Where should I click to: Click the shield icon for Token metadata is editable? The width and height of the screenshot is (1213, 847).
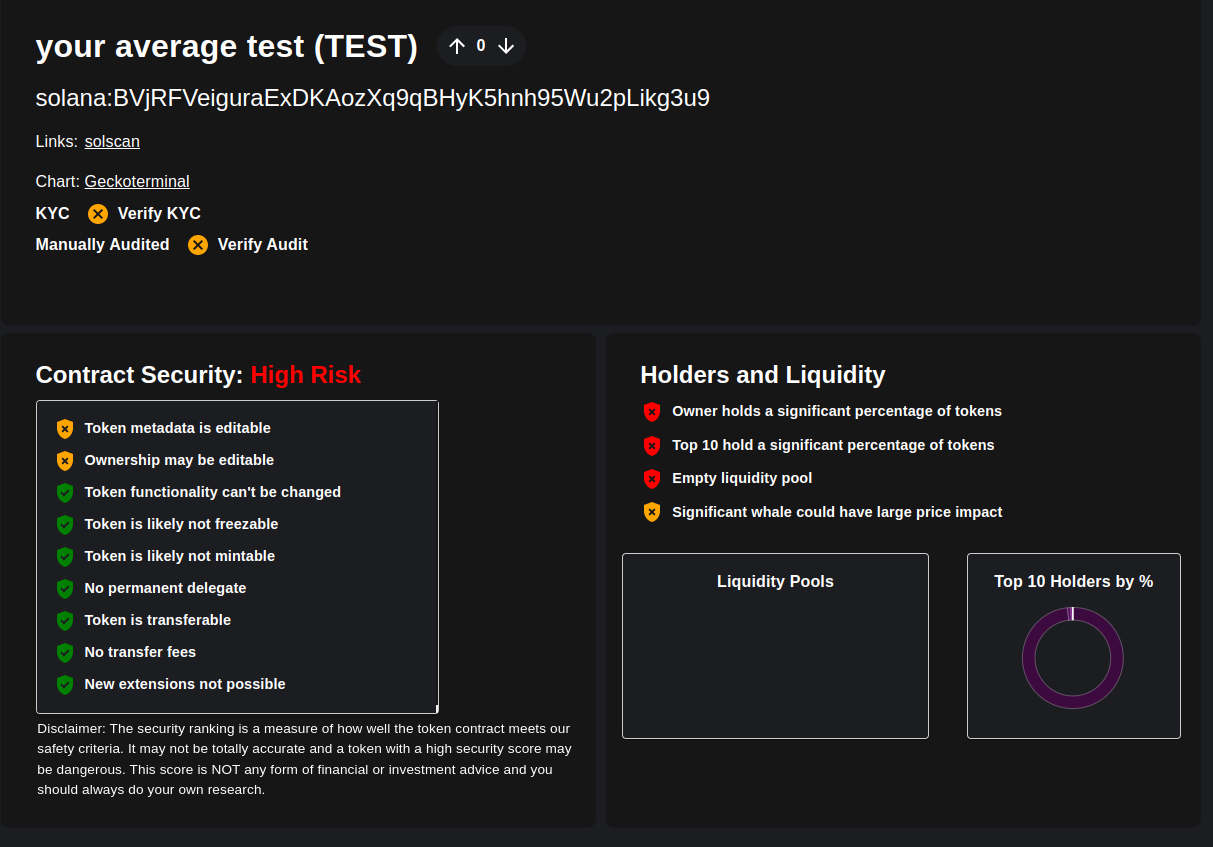point(65,429)
